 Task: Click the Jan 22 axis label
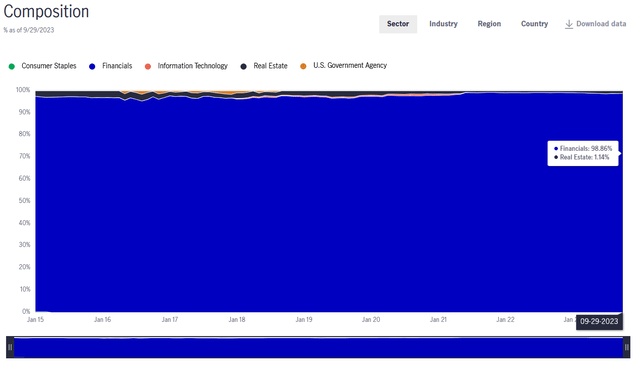point(505,320)
